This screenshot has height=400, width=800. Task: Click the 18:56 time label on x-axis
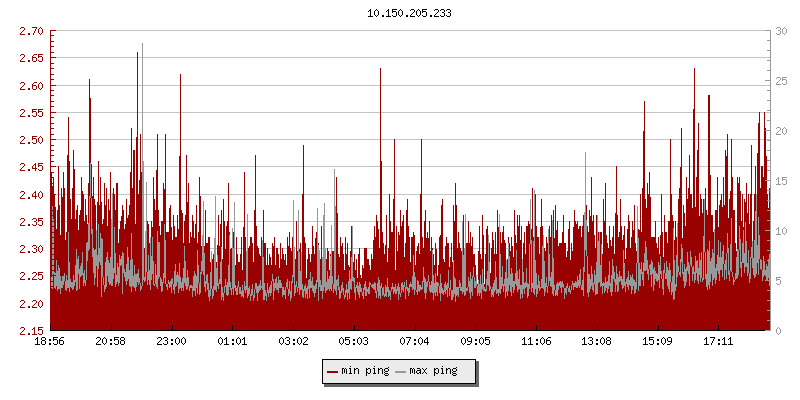tap(50, 342)
